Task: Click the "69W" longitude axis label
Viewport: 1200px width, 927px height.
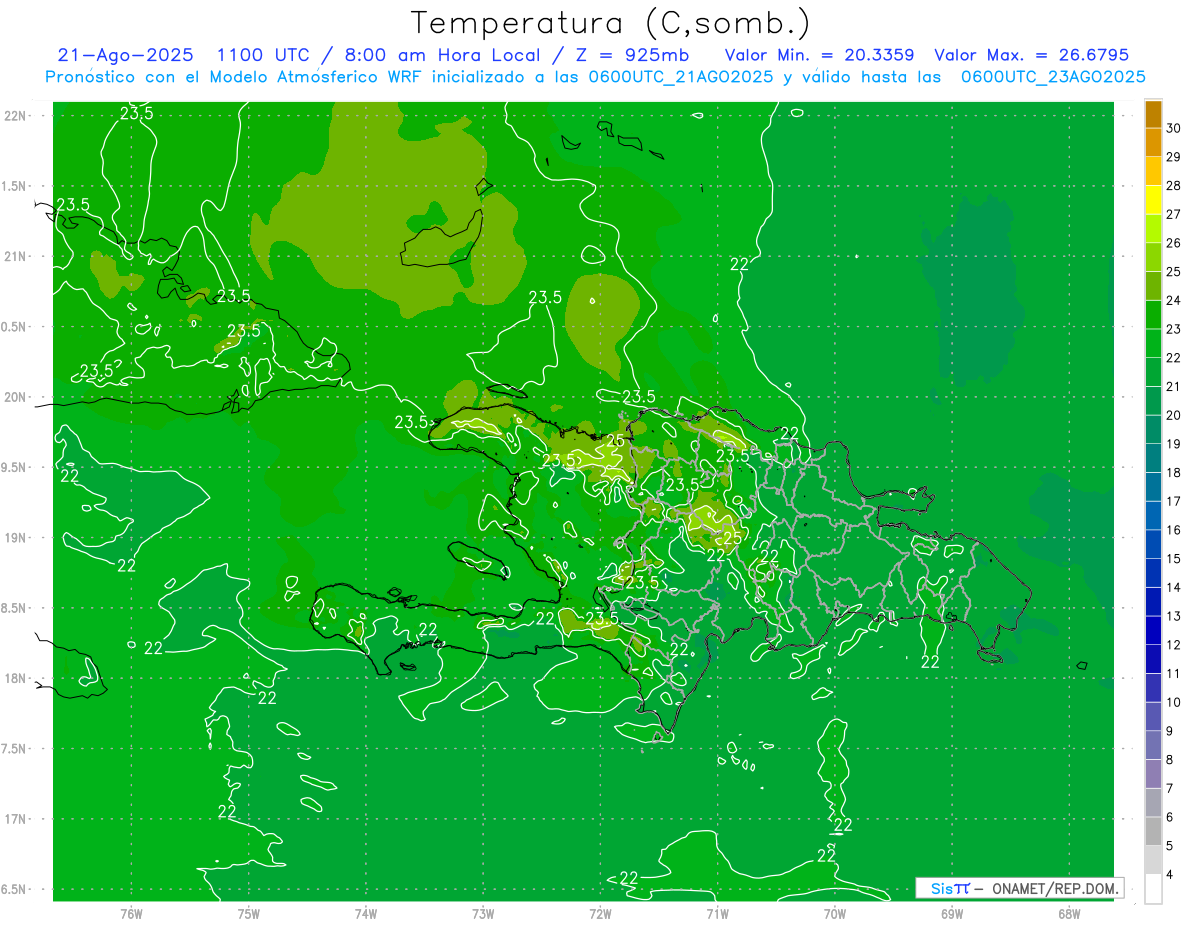Action: pos(952,914)
